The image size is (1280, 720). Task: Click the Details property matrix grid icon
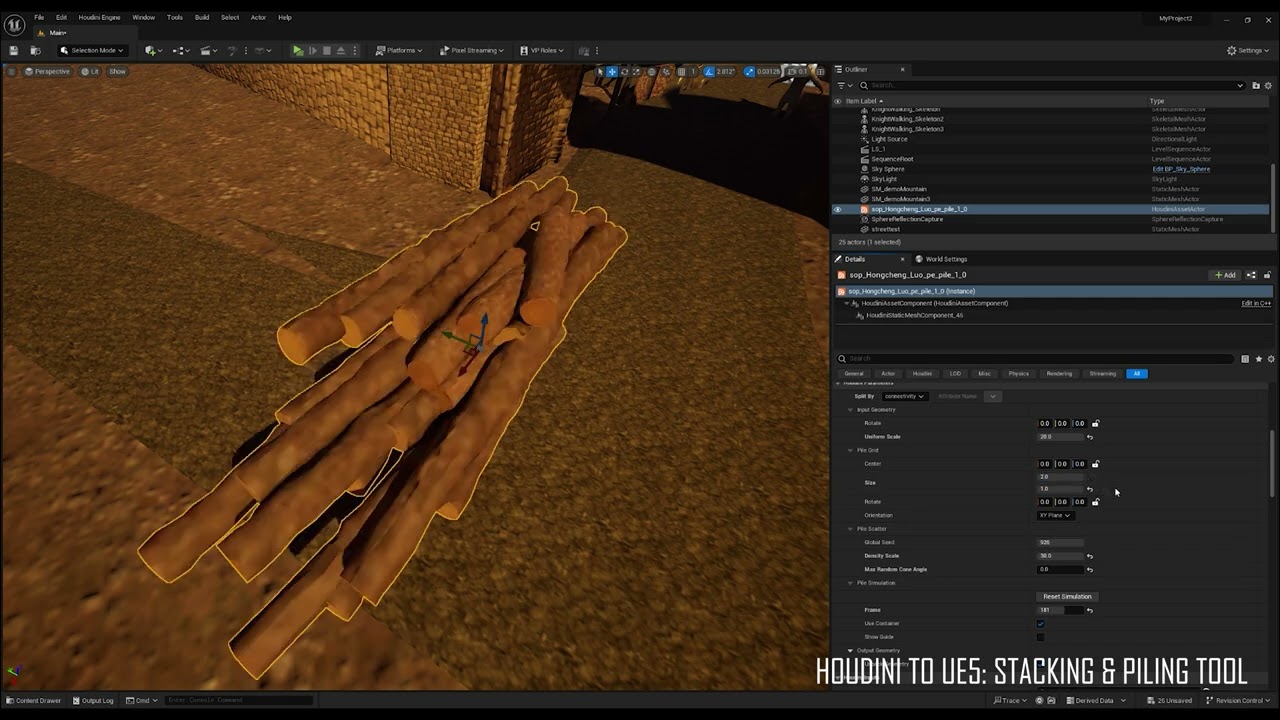[x=1245, y=359]
